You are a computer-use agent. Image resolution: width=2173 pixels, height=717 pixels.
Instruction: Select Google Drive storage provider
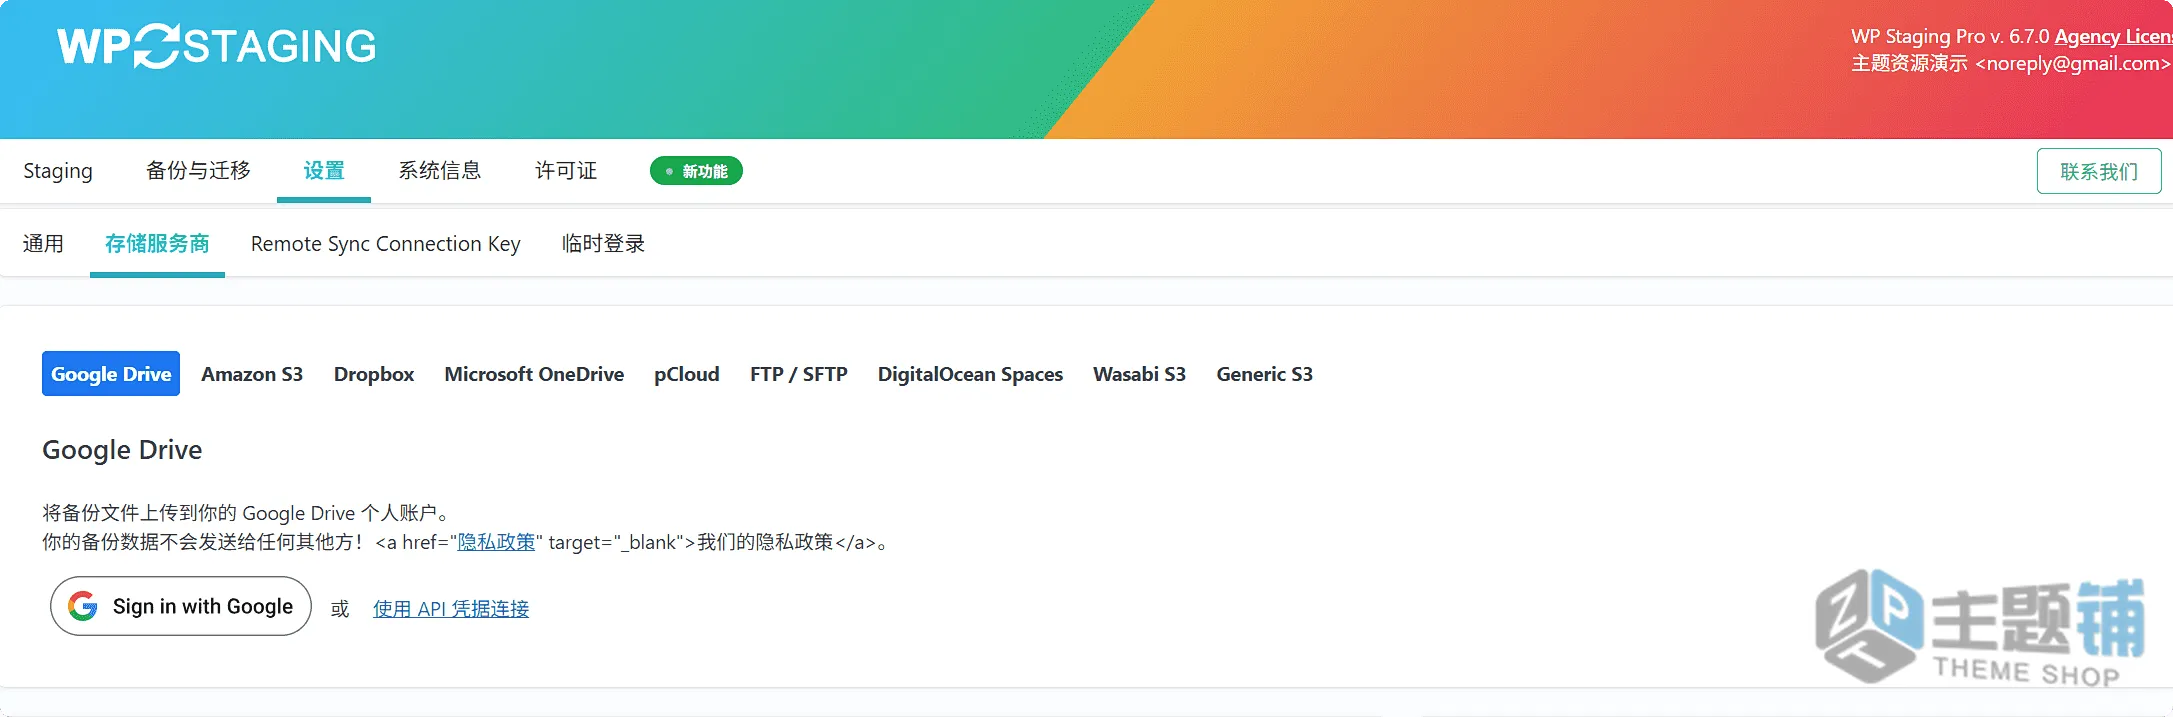111,373
